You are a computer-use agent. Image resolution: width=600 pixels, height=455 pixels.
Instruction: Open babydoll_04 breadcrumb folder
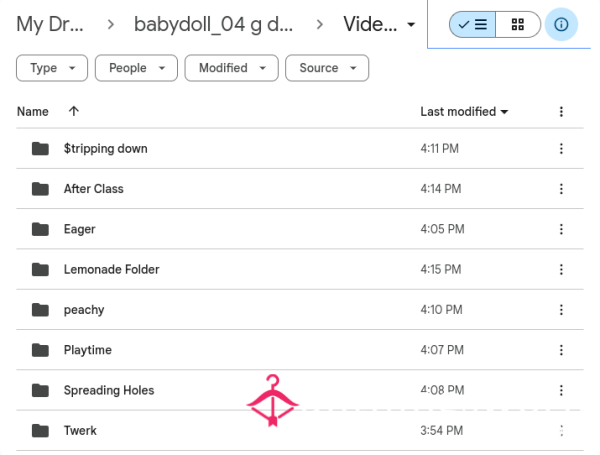pos(213,24)
